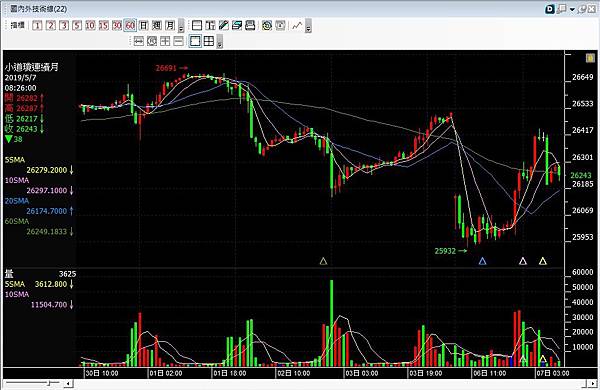Click the stacked layers window icon
This screenshot has width=600, height=390.
237,26
